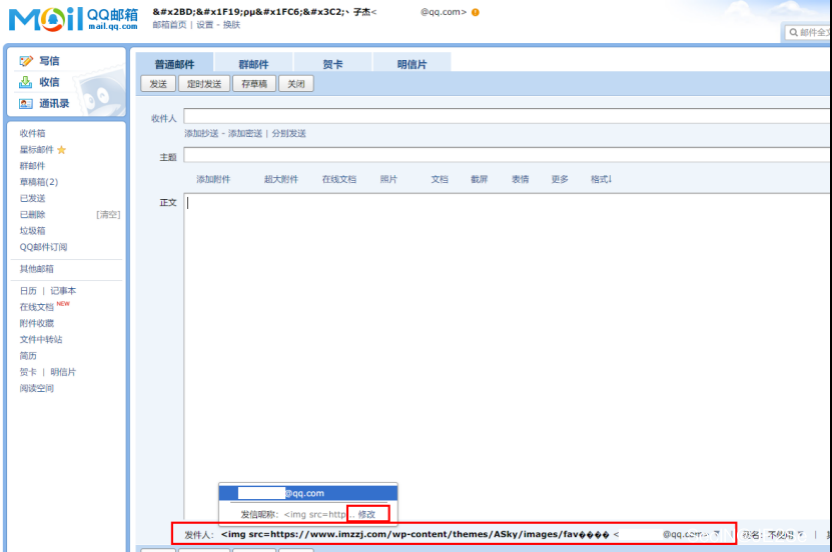The image size is (832, 552).
Task: Expand 更多 in the compose toolbar
Action: point(560,179)
